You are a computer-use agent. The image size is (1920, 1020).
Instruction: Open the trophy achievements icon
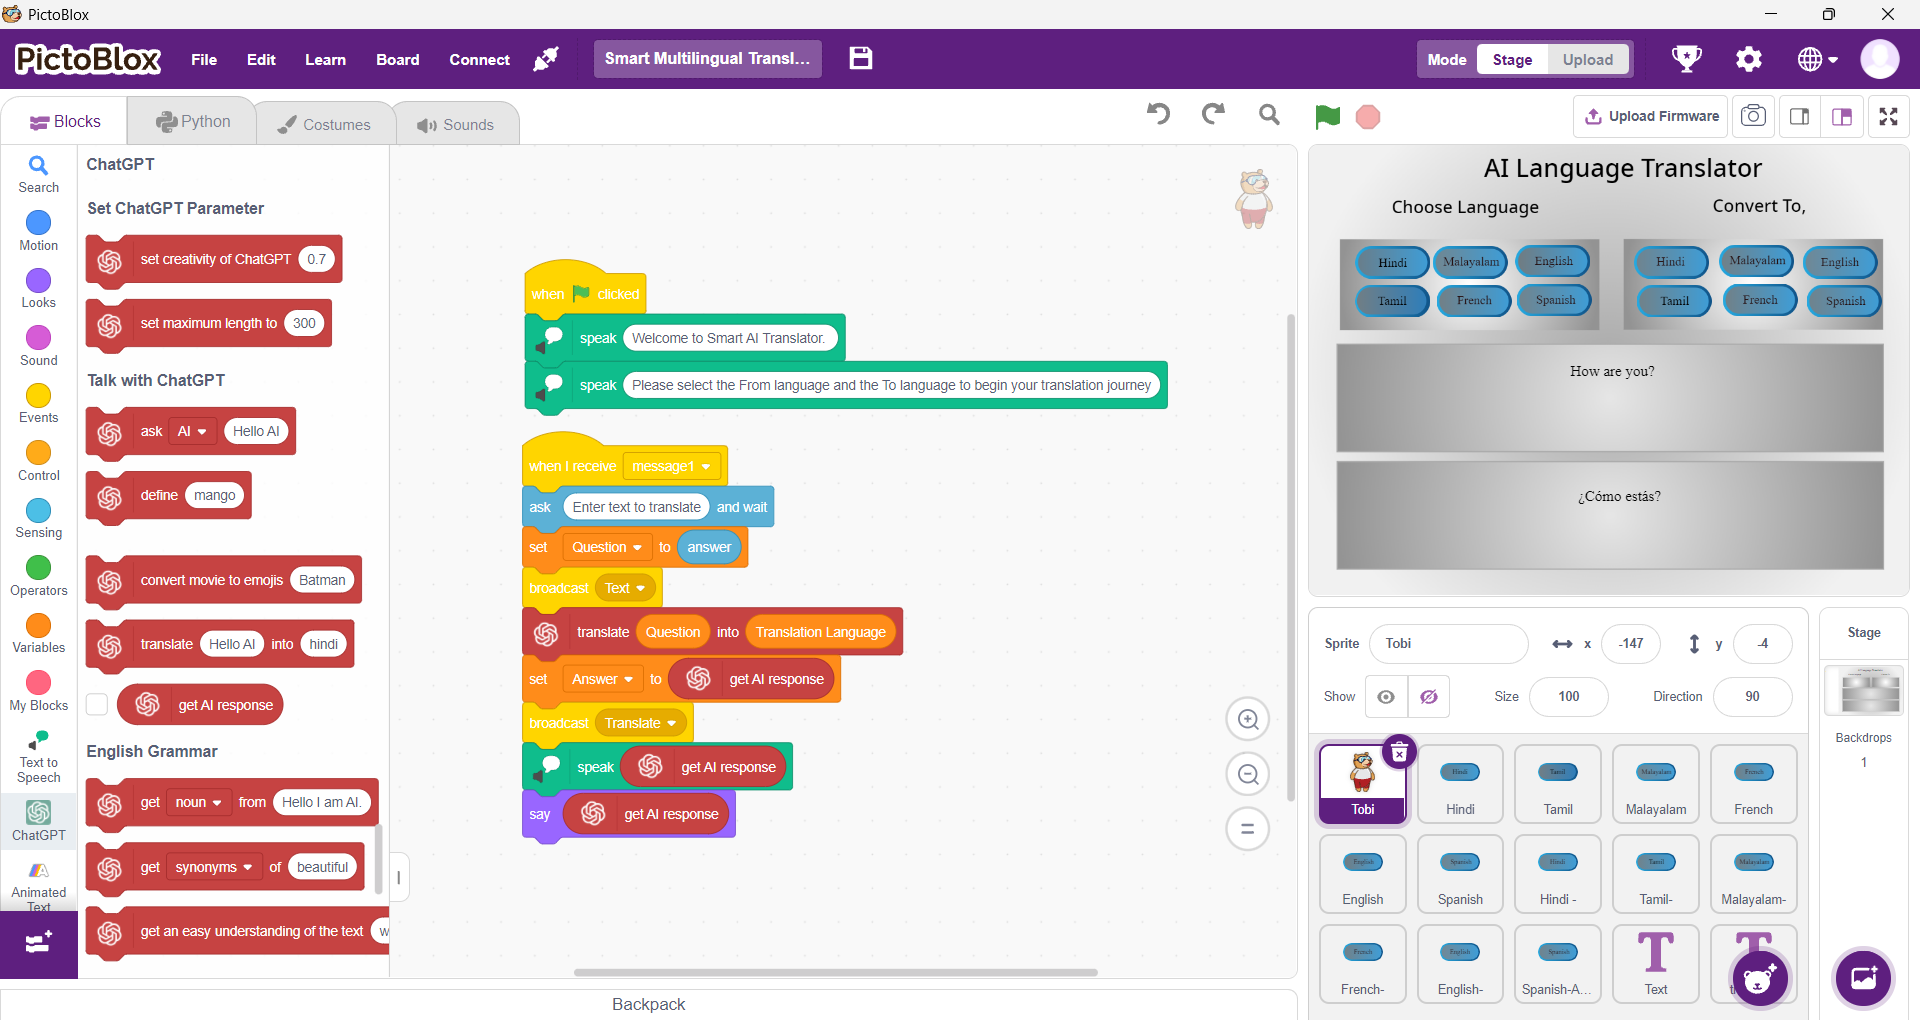[1687, 59]
